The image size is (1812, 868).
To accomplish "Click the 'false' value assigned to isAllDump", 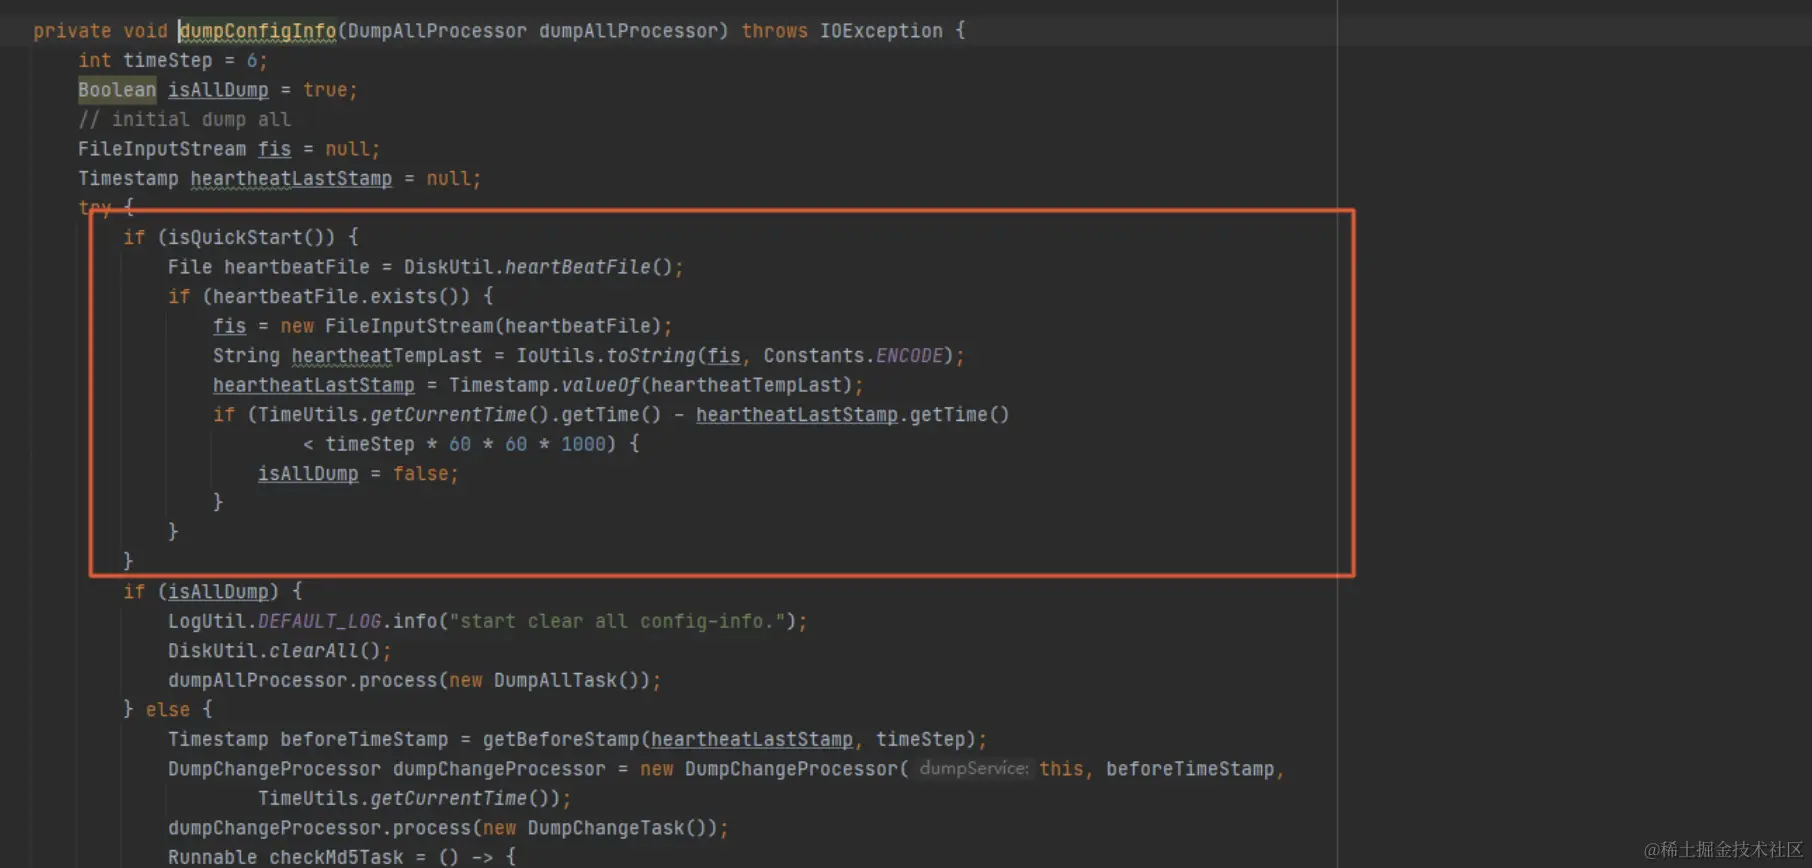I will [x=420, y=473].
